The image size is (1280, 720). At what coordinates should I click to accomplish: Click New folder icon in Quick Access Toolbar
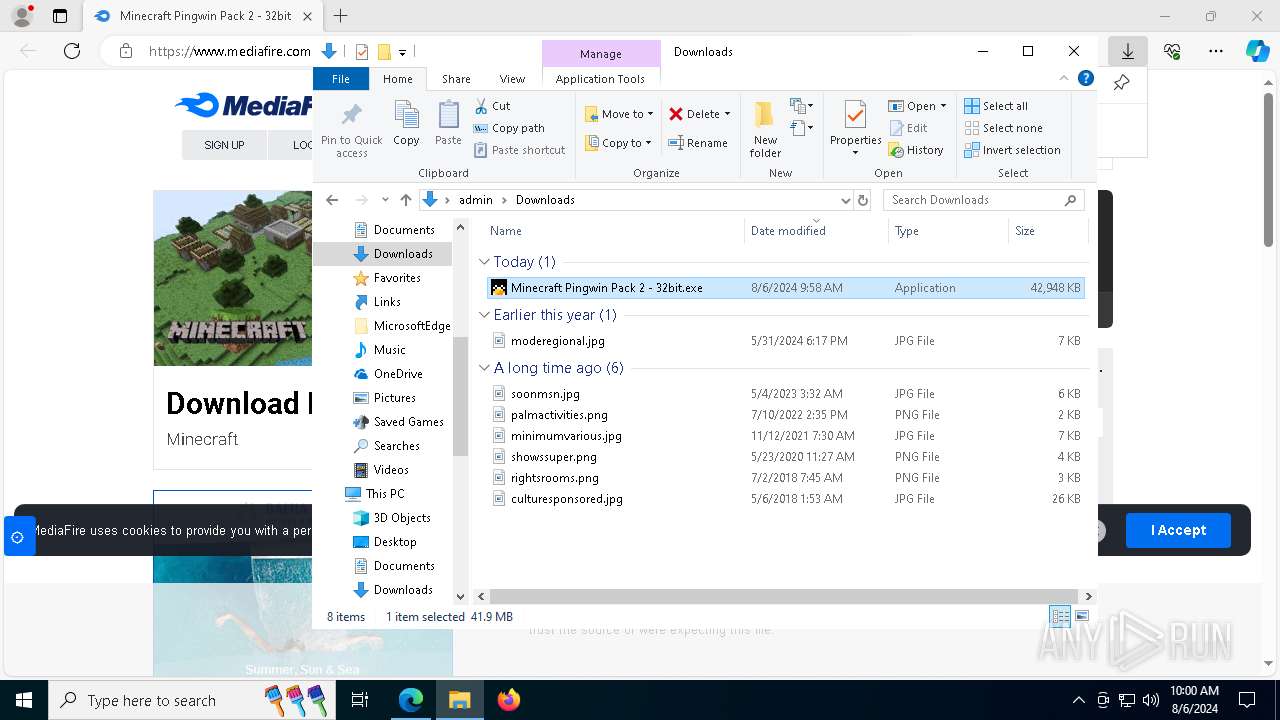point(384,52)
